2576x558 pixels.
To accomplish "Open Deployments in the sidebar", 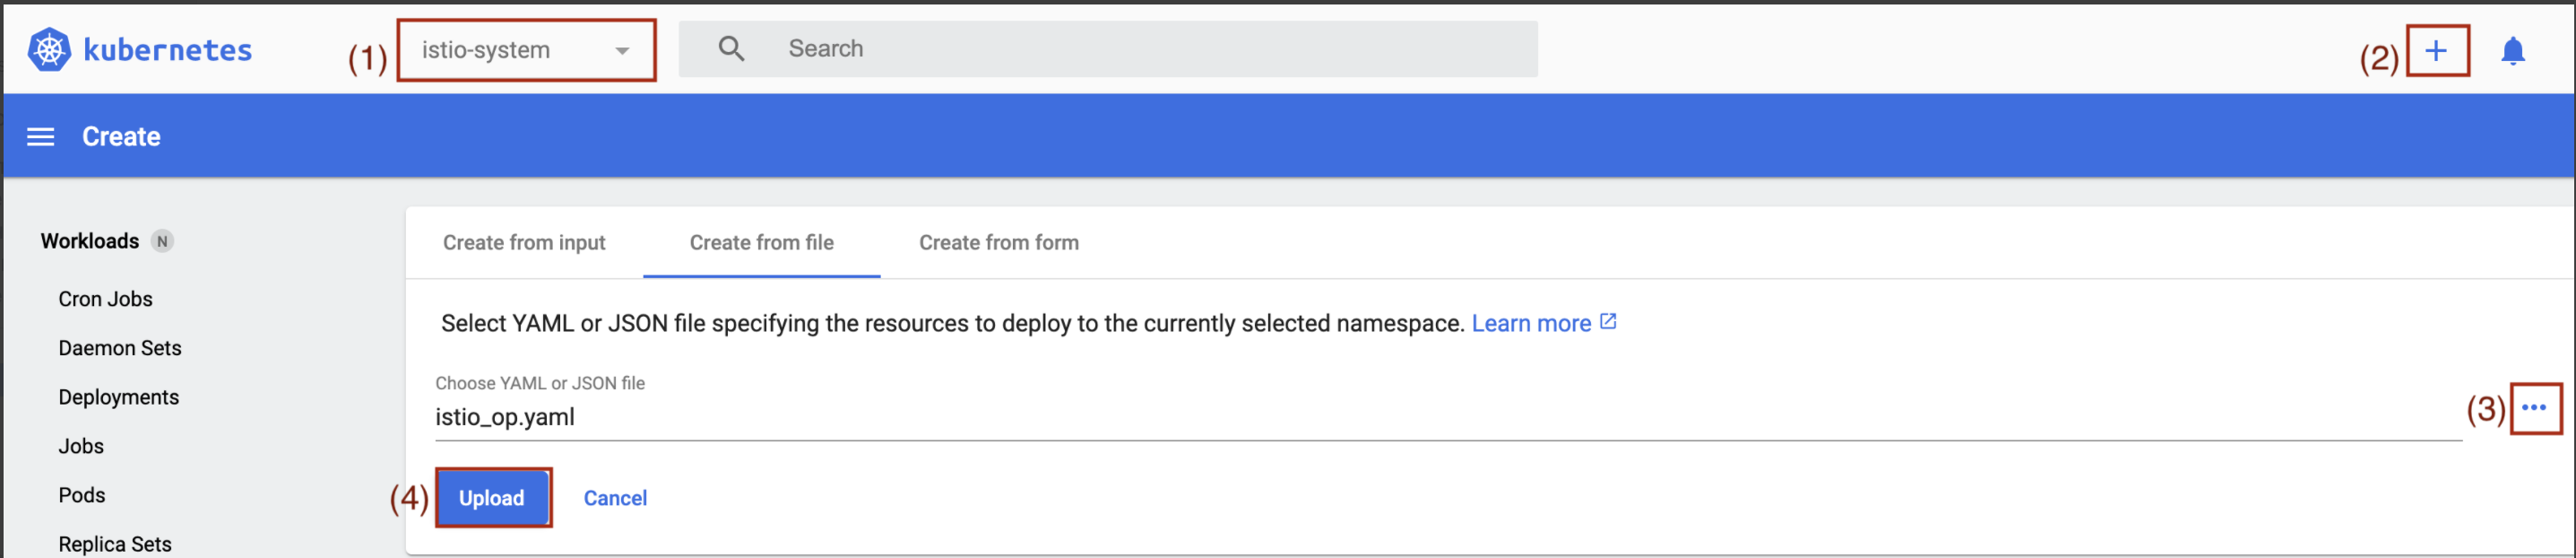I will tap(118, 397).
